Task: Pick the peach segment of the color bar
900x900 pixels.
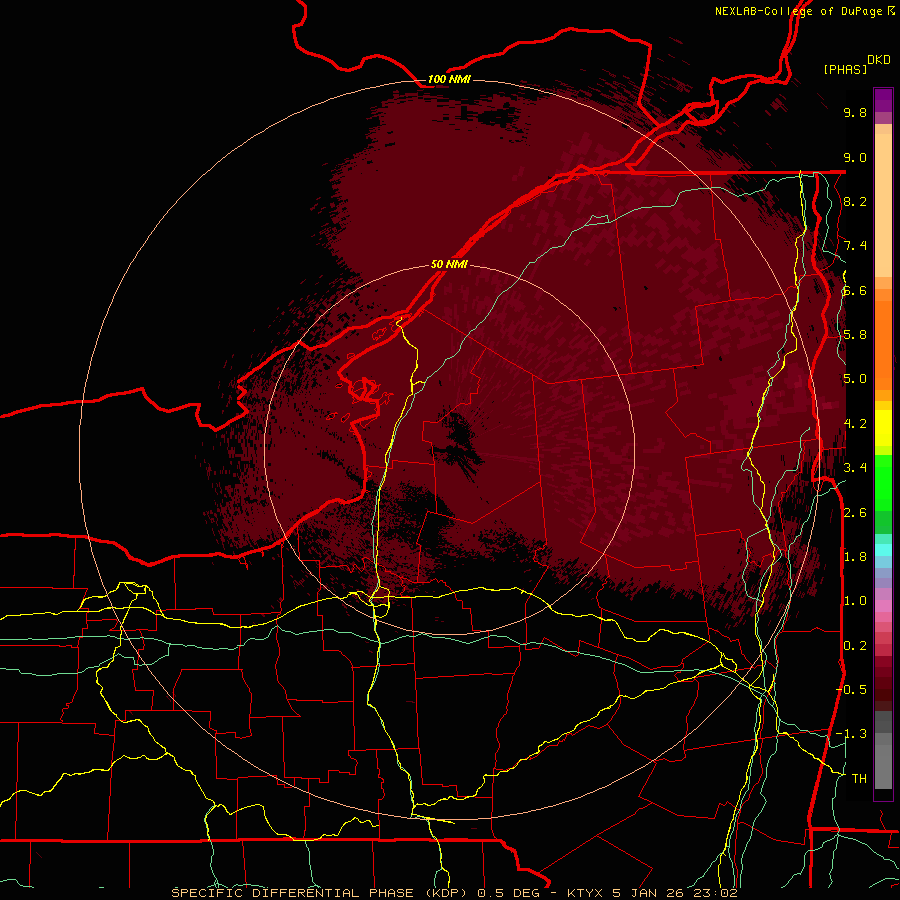Action: [883, 205]
